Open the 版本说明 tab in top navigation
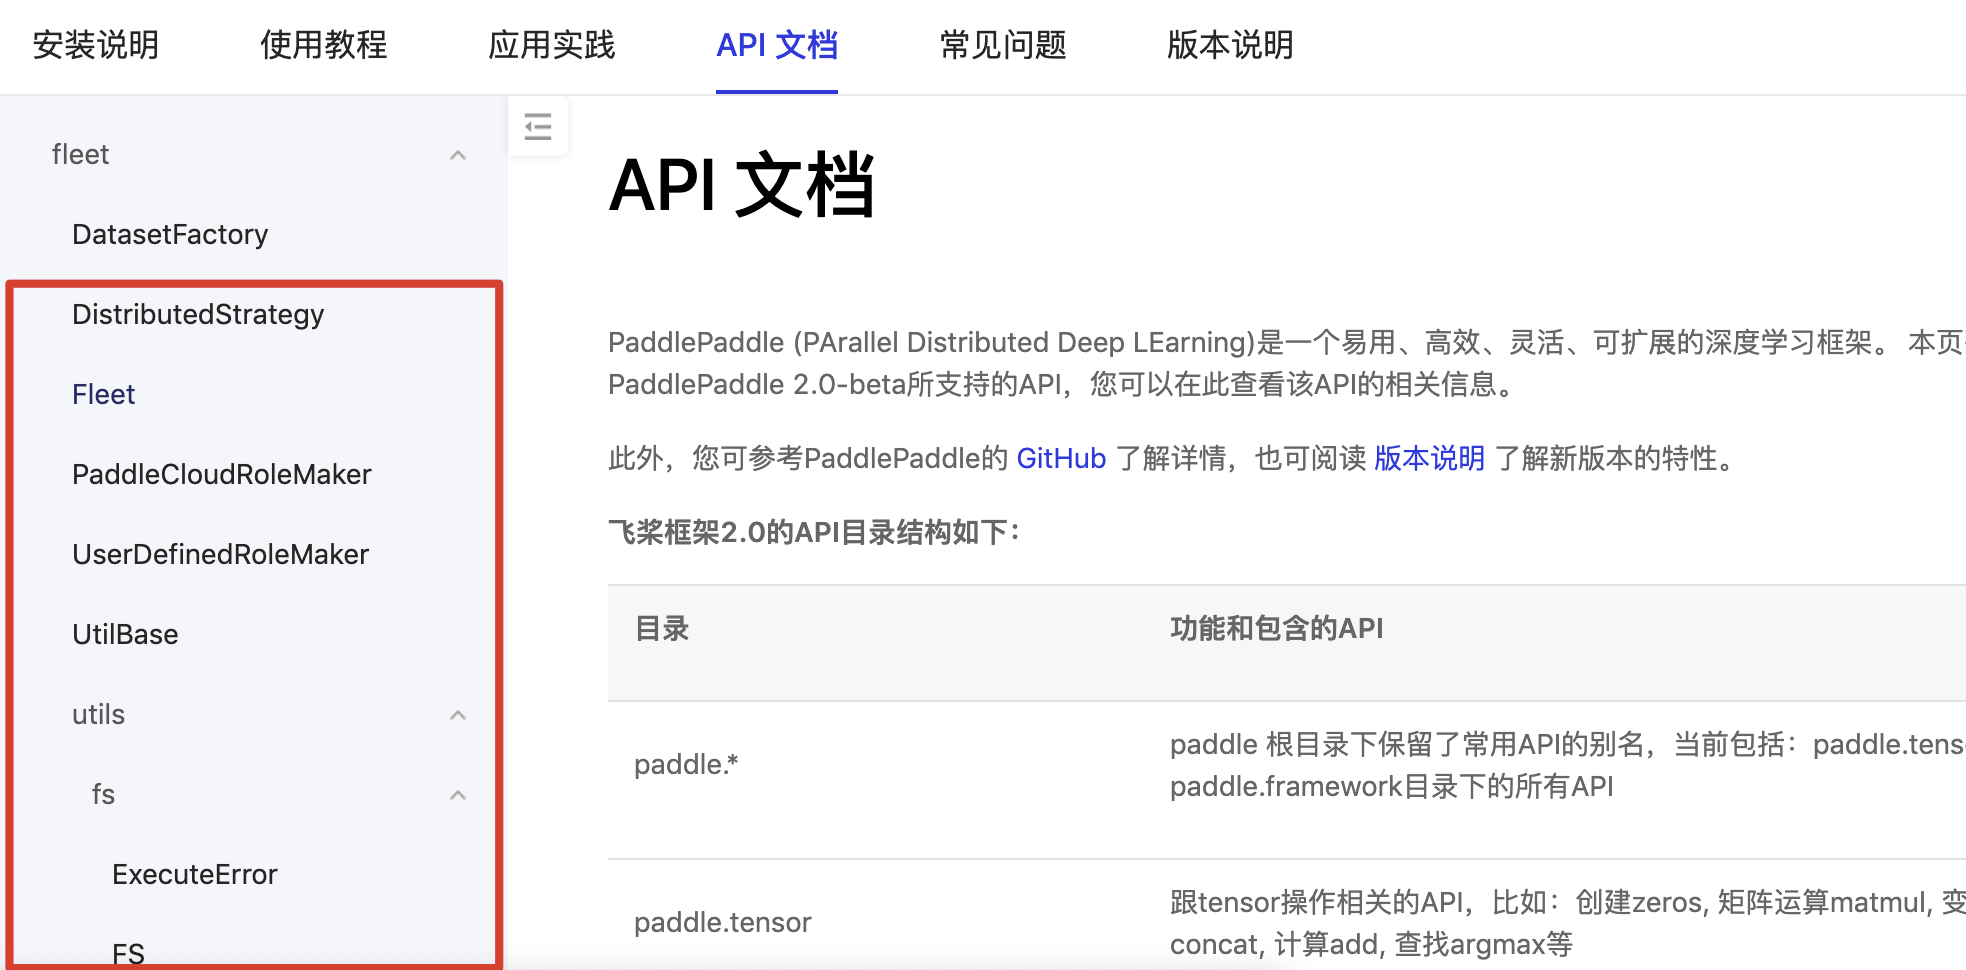Image resolution: width=1966 pixels, height=970 pixels. (x=1230, y=45)
